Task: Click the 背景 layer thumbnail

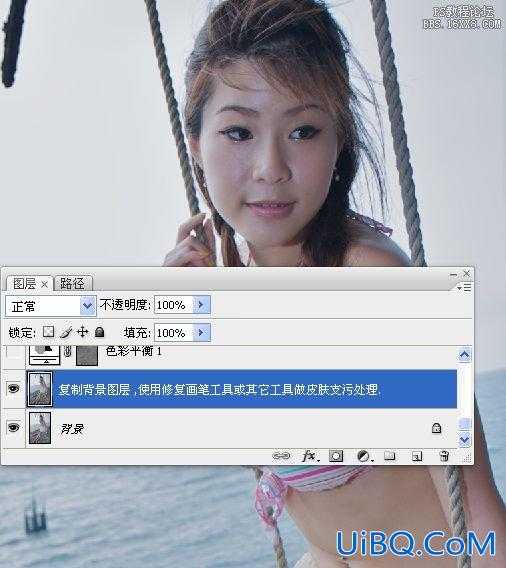Action: coord(40,428)
